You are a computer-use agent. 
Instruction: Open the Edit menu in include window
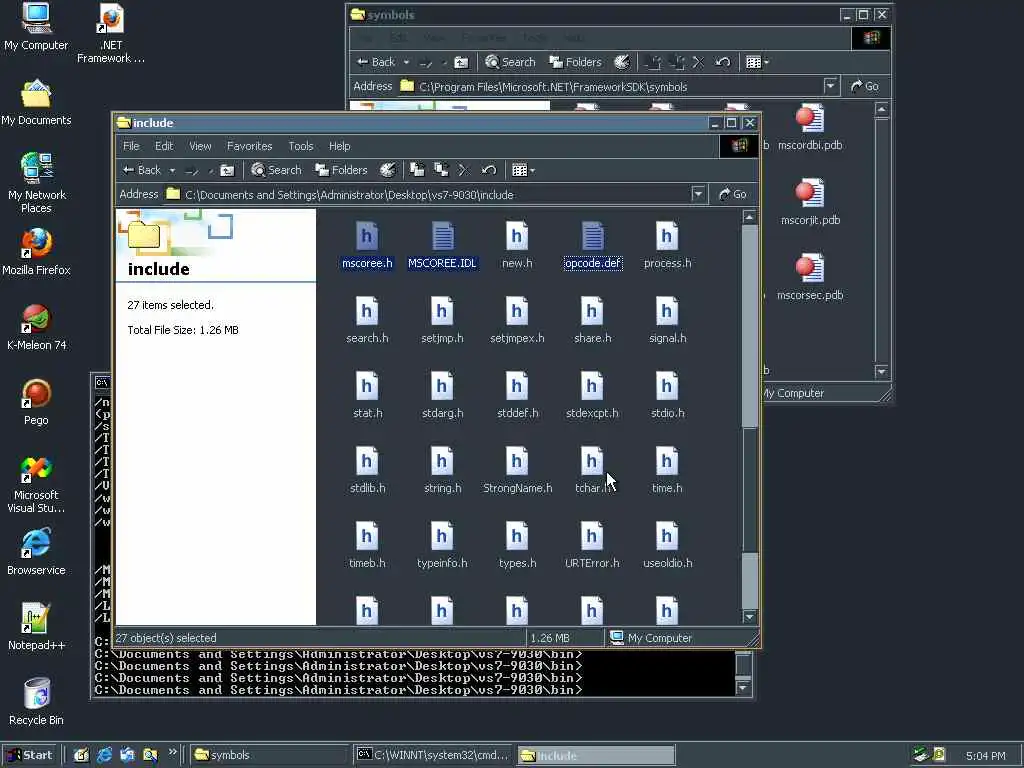pyautogui.click(x=164, y=146)
